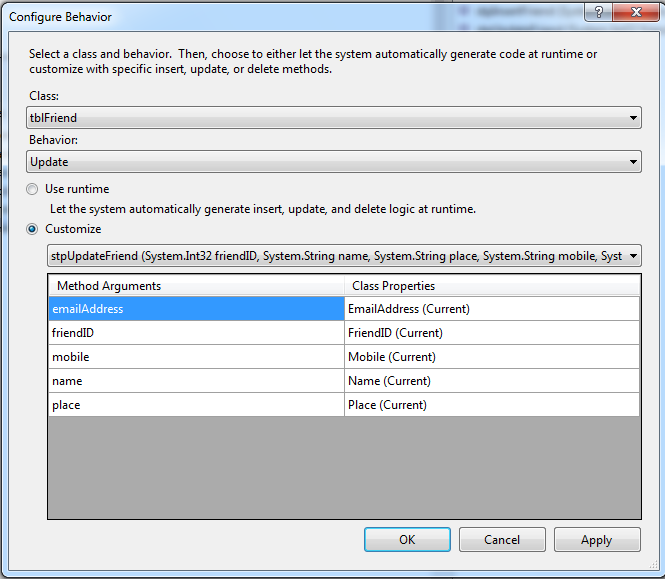Select the friendID method argument row
The height and width of the screenshot is (579, 665).
[197, 333]
